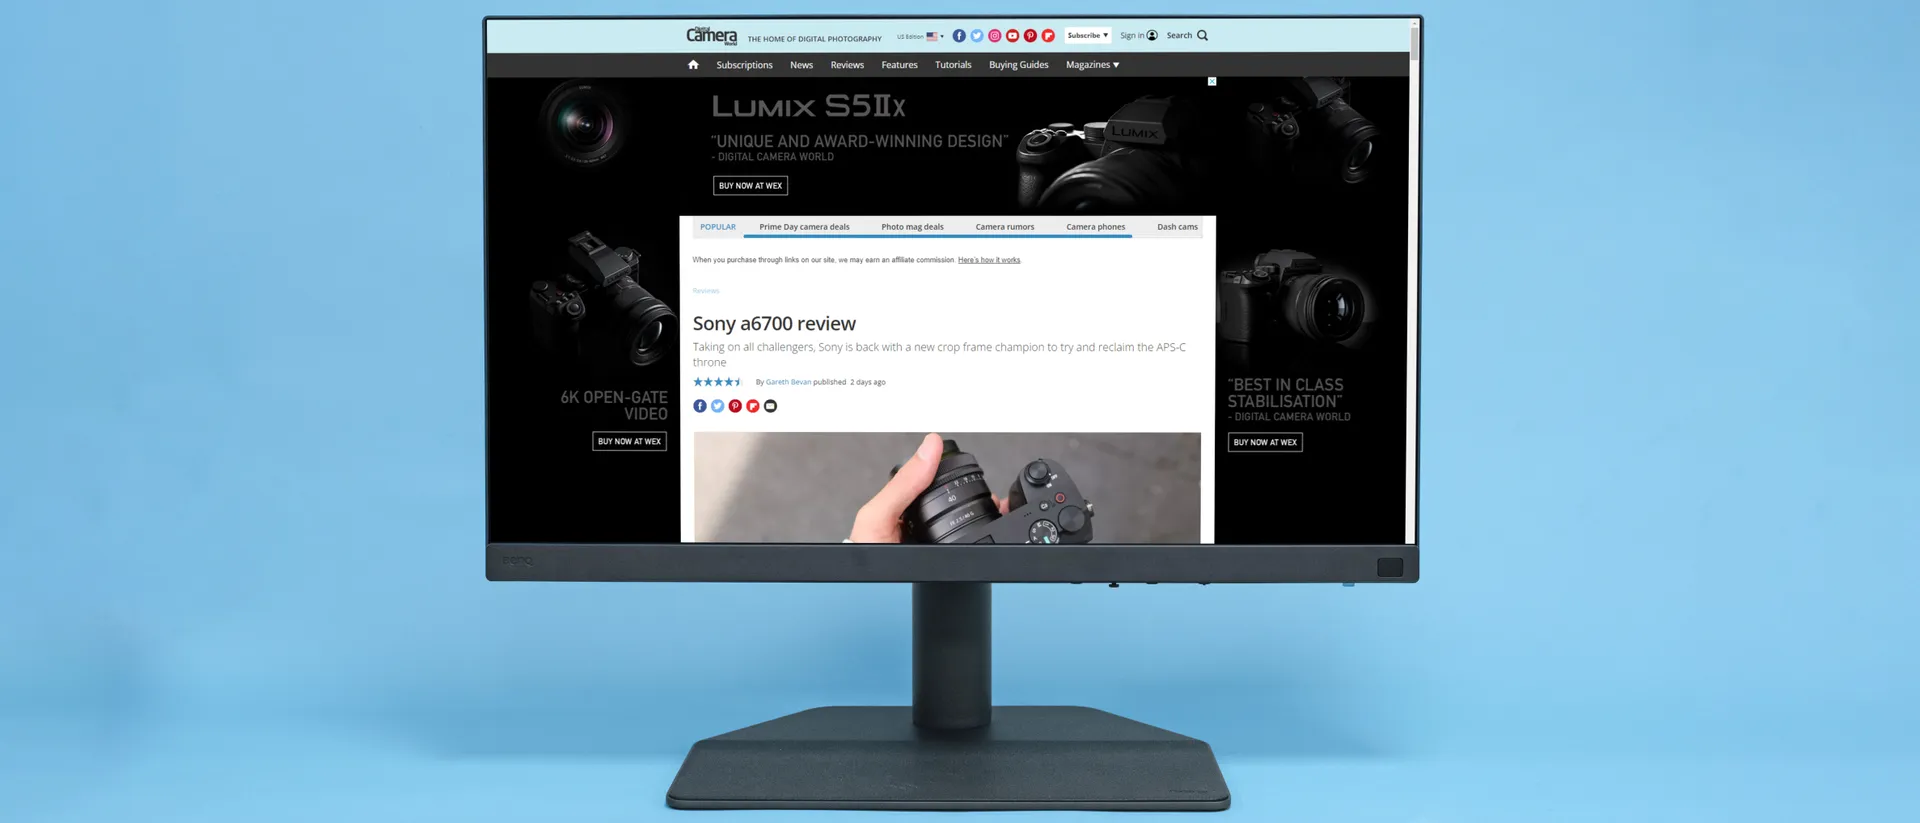Viewport: 1920px width, 823px height.
Task: Close the Lumix advertisement banner
Action: pyautogui.click(x=1212, y=82)
